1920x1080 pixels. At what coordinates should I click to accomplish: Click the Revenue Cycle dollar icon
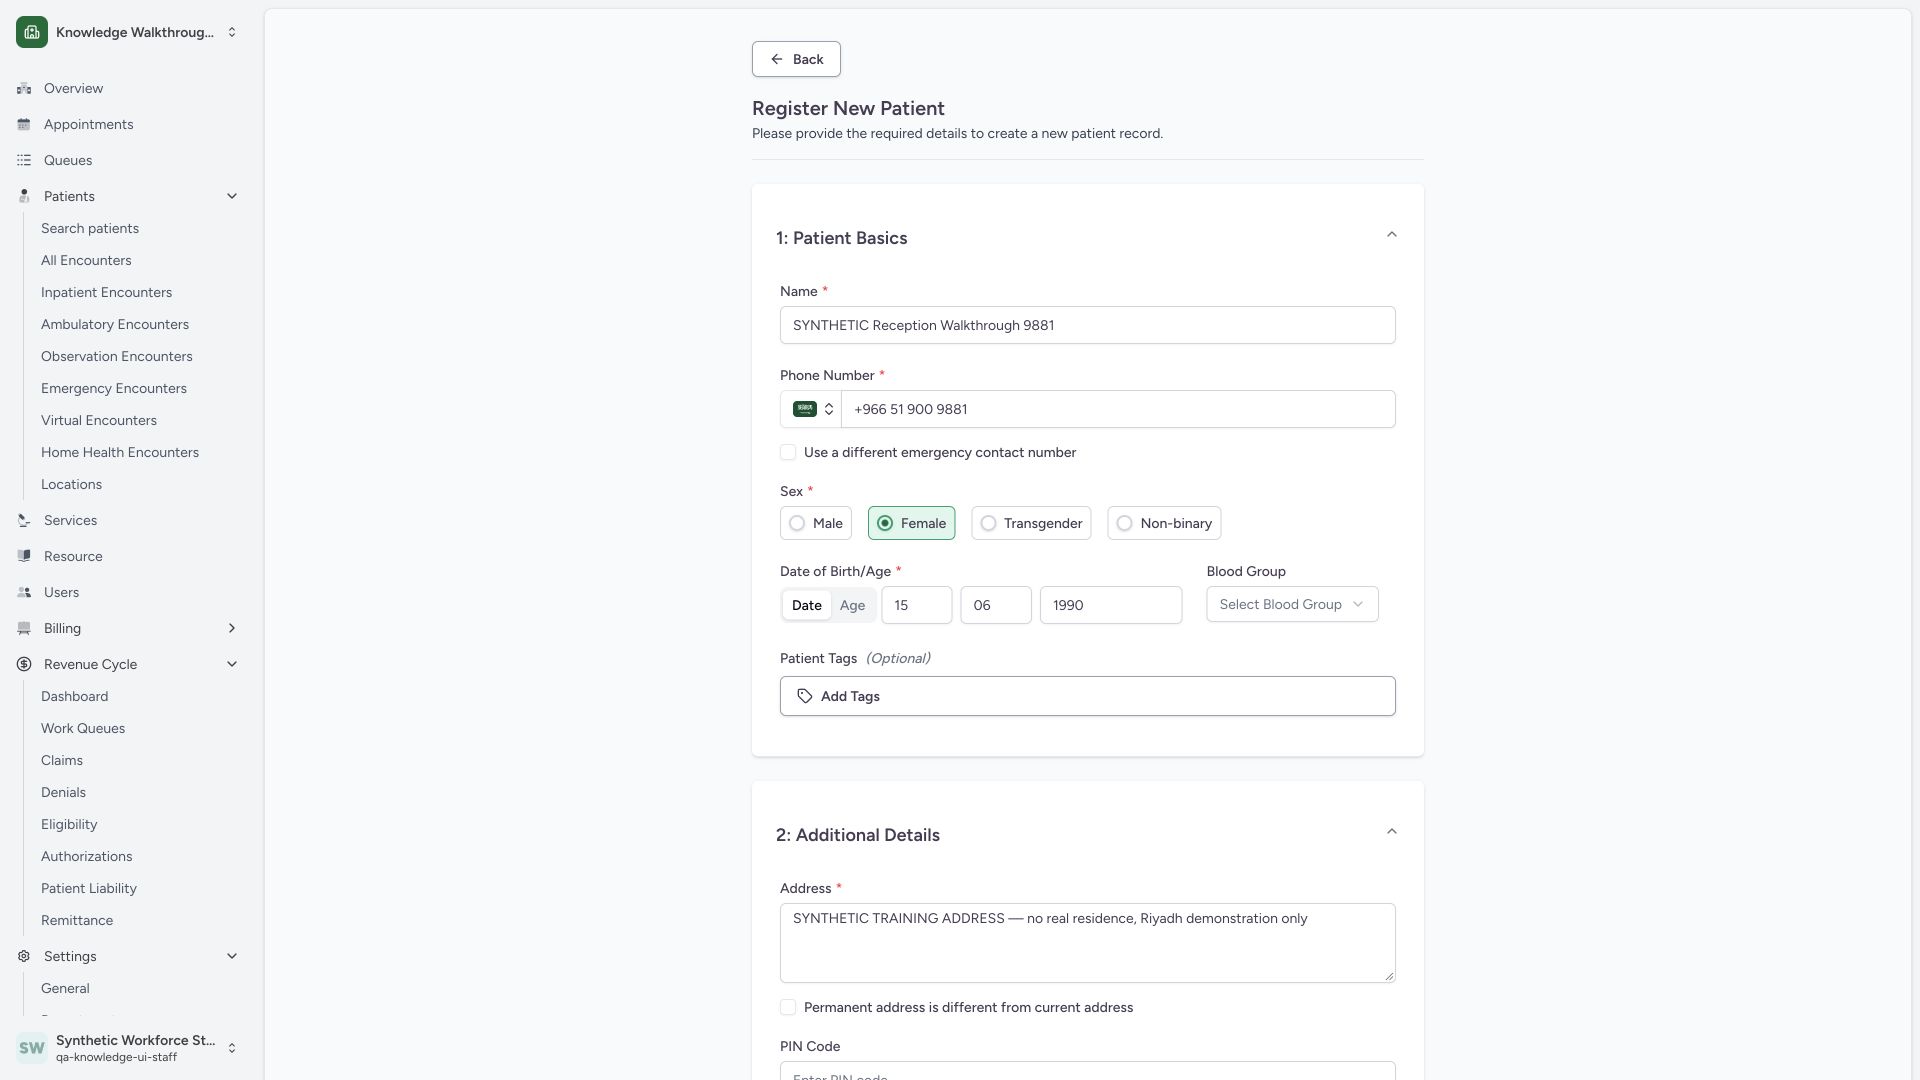(24, 664)
